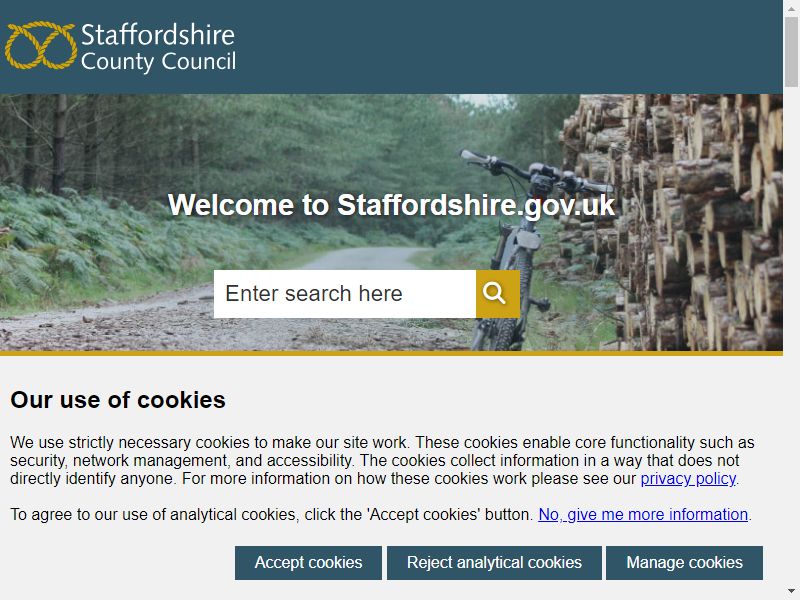Click the vertical scrollbar thumb
This screenshot has height=600, width=800.
click(x=791, y=52)
